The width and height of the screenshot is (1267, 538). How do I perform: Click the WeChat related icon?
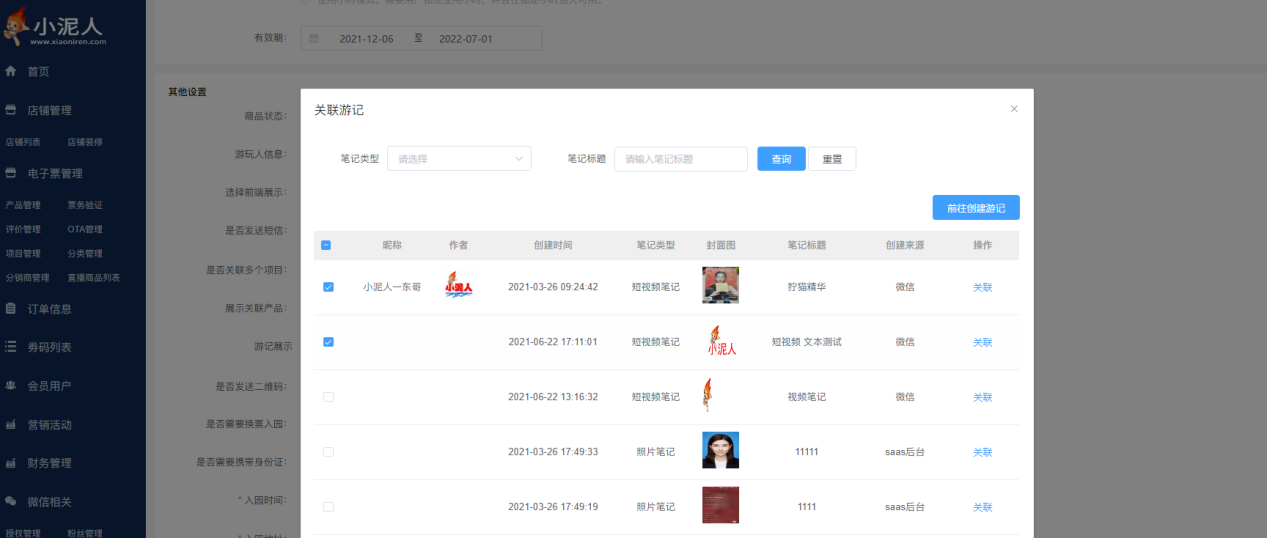point(11,501)
